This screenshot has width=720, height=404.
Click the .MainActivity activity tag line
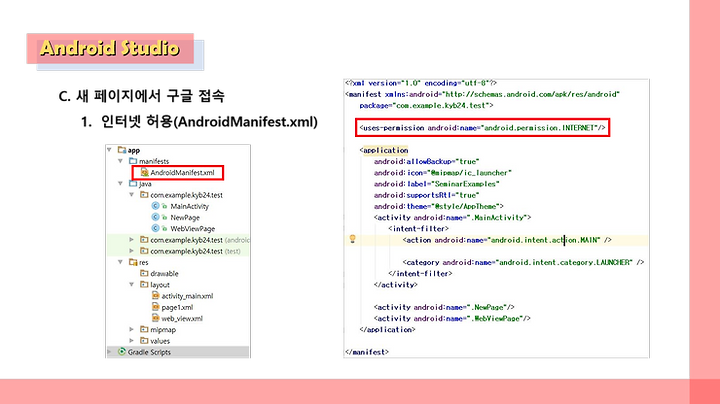[452, 218]
